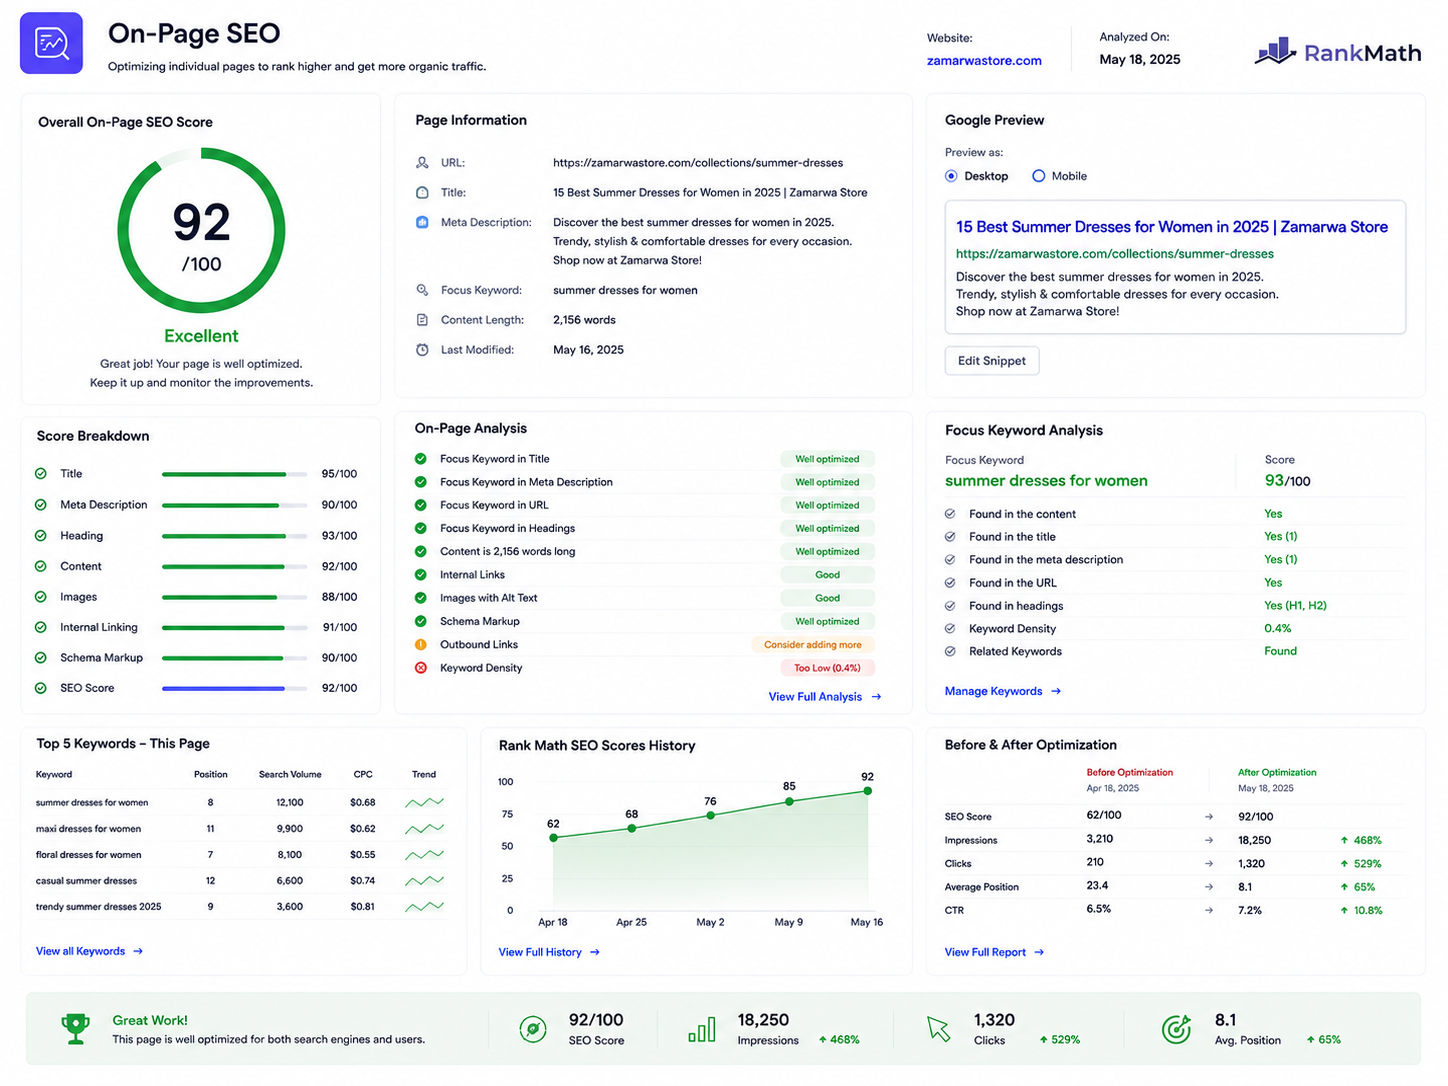Screen dimensions: 1448x1086
Task: Click the green preview URL in Google Preview
Action: [x=1115, y=254]
